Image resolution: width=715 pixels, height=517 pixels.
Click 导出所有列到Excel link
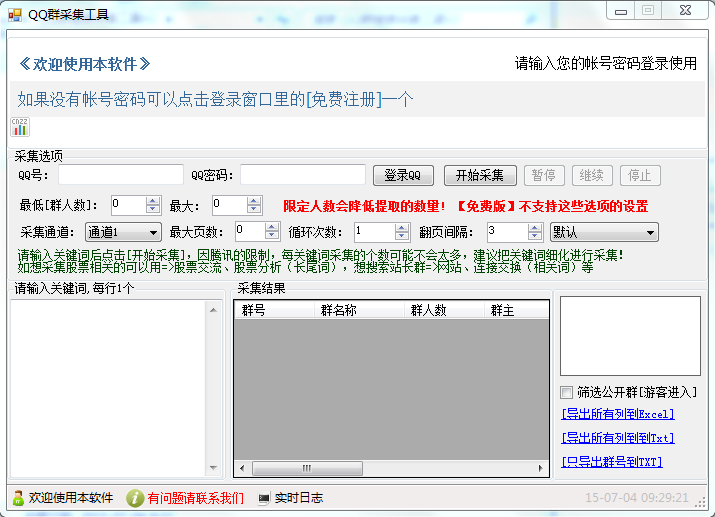[618, 414]
